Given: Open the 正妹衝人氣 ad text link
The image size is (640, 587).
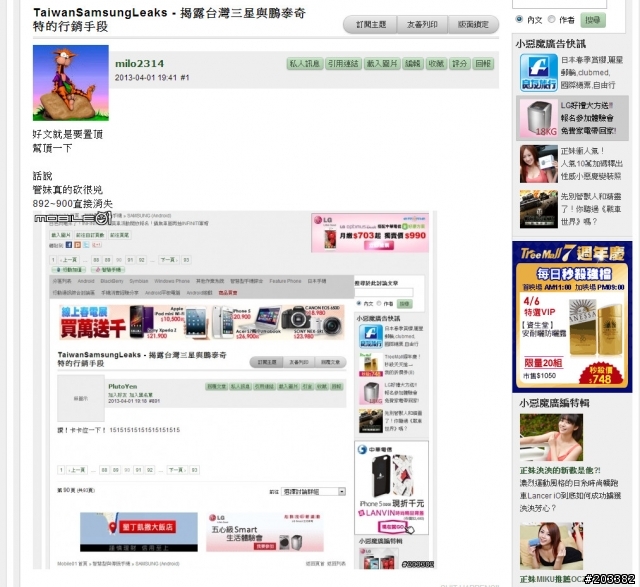Looking at the screenshot, I should [x=591, y=164].
